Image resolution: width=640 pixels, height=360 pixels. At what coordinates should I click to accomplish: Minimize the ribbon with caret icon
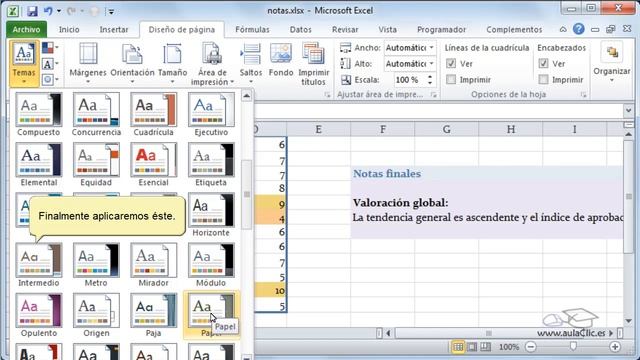pos(563,29)
